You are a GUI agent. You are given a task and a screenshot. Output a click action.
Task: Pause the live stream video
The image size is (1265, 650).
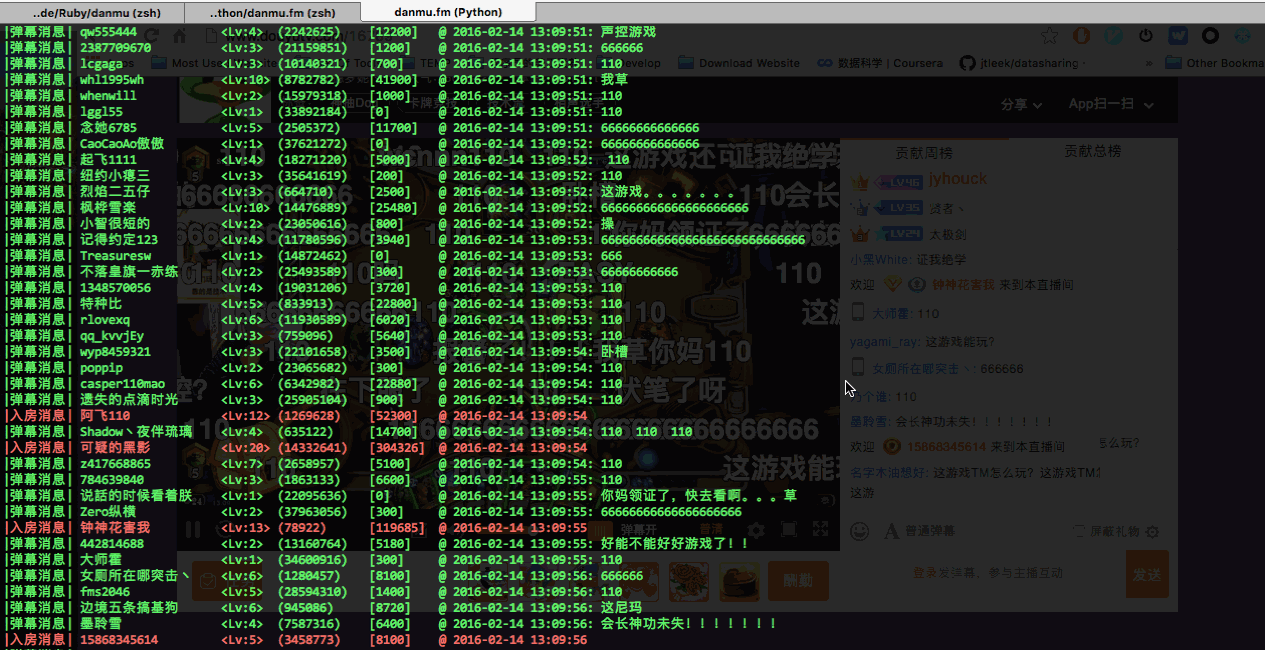coord(193,530)
